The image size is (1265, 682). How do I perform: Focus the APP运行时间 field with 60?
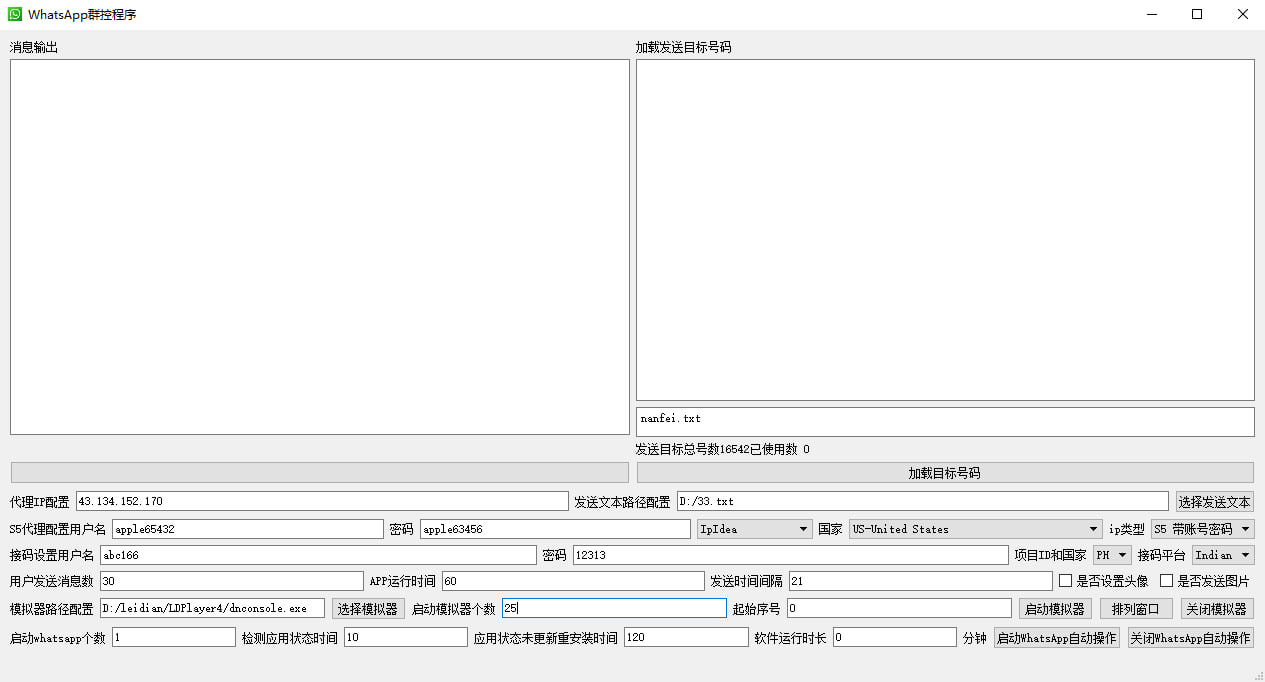(x=573, y=581)
